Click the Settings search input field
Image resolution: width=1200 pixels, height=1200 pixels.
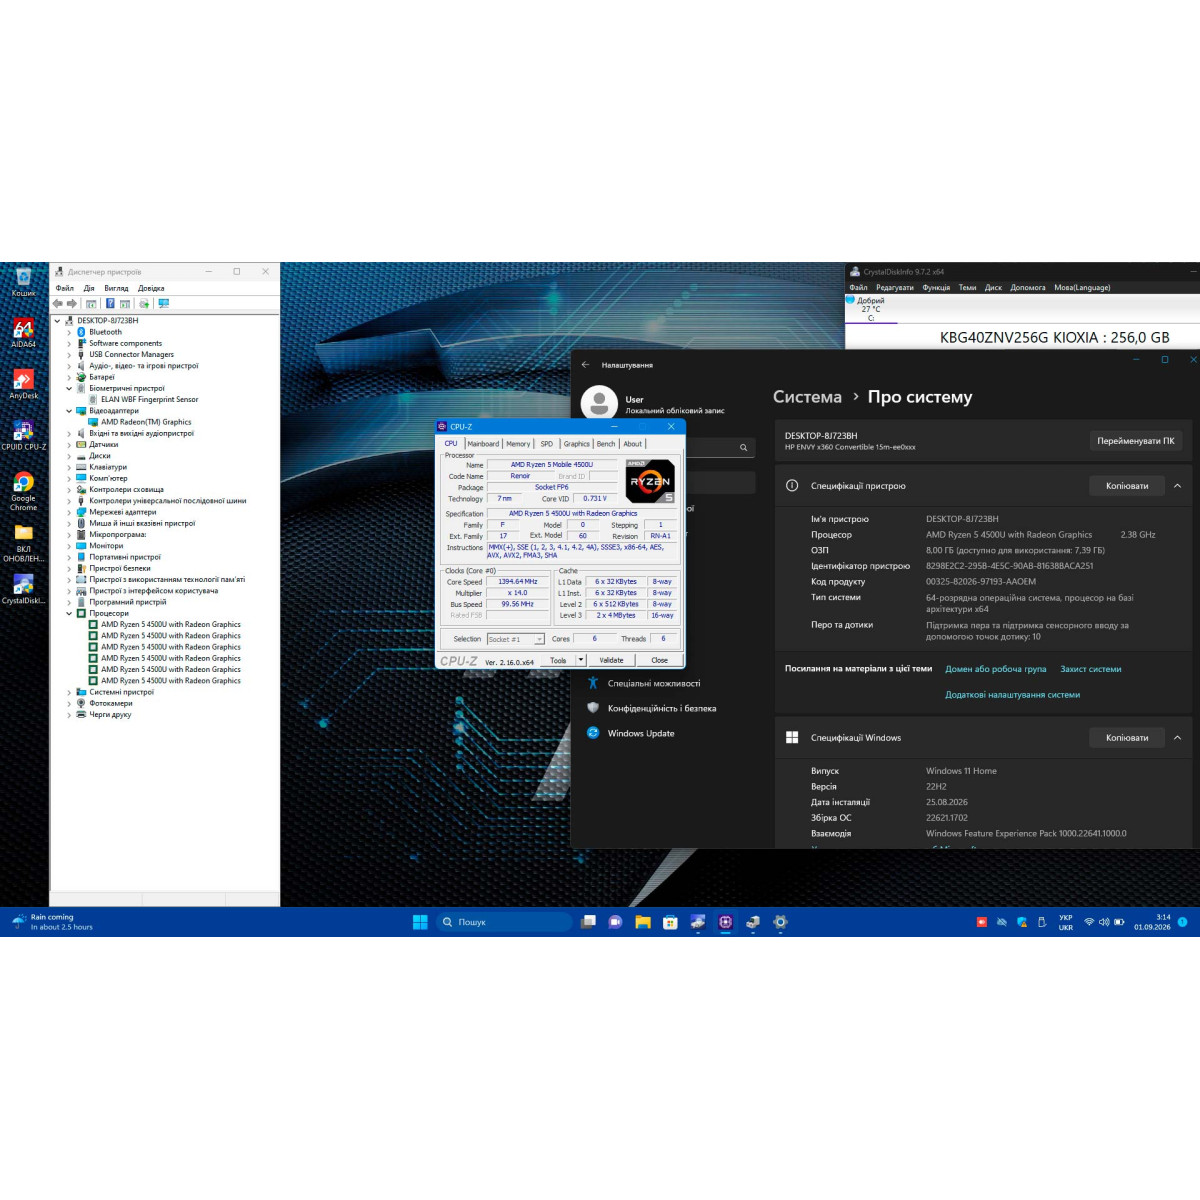click(x=667, y=448)
